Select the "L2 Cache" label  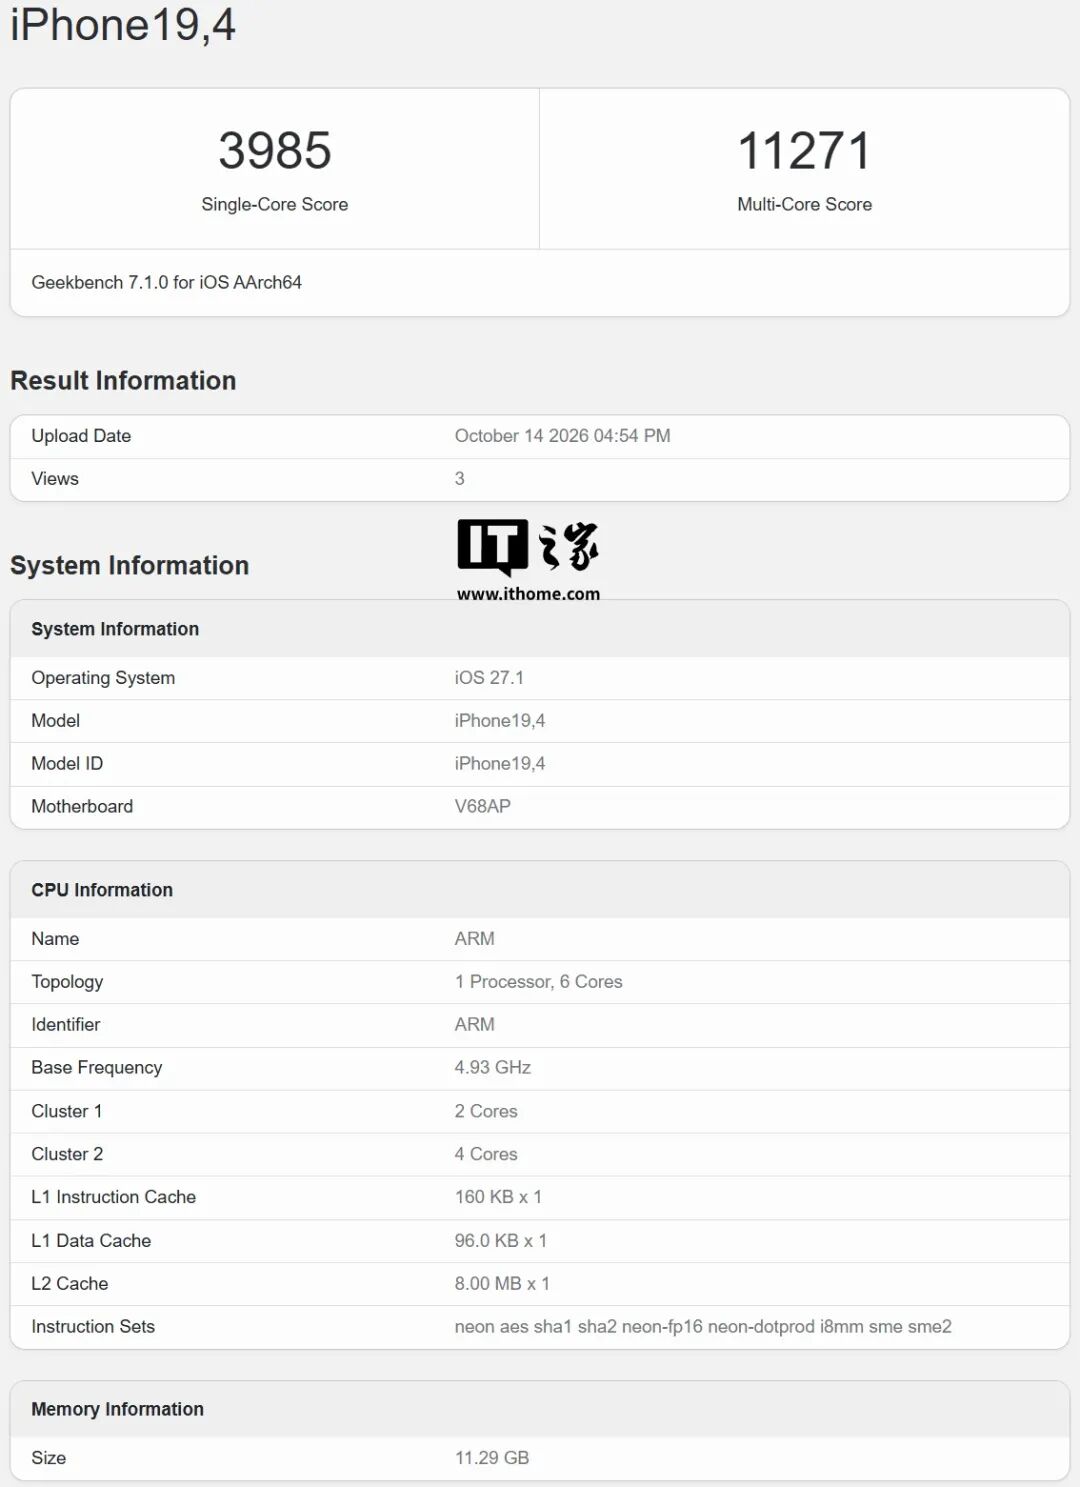pyautogui.click(x=70, y=1284)
